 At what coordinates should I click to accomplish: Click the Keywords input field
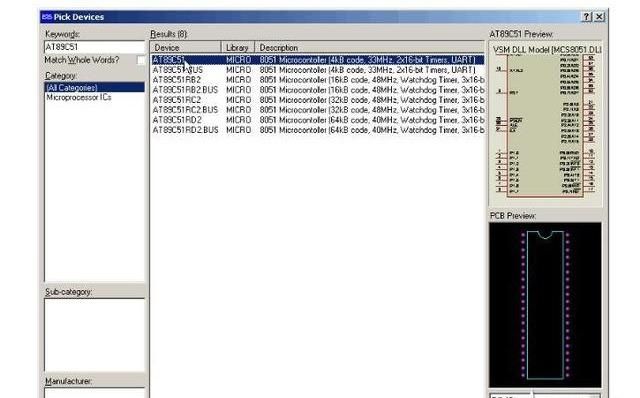[94, 47]
